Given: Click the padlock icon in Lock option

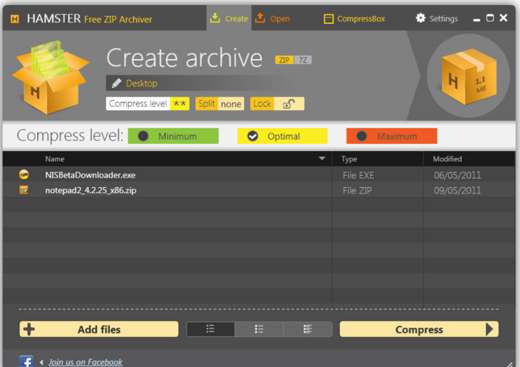Looking at the screenshot, I should [x=289, y=104].
